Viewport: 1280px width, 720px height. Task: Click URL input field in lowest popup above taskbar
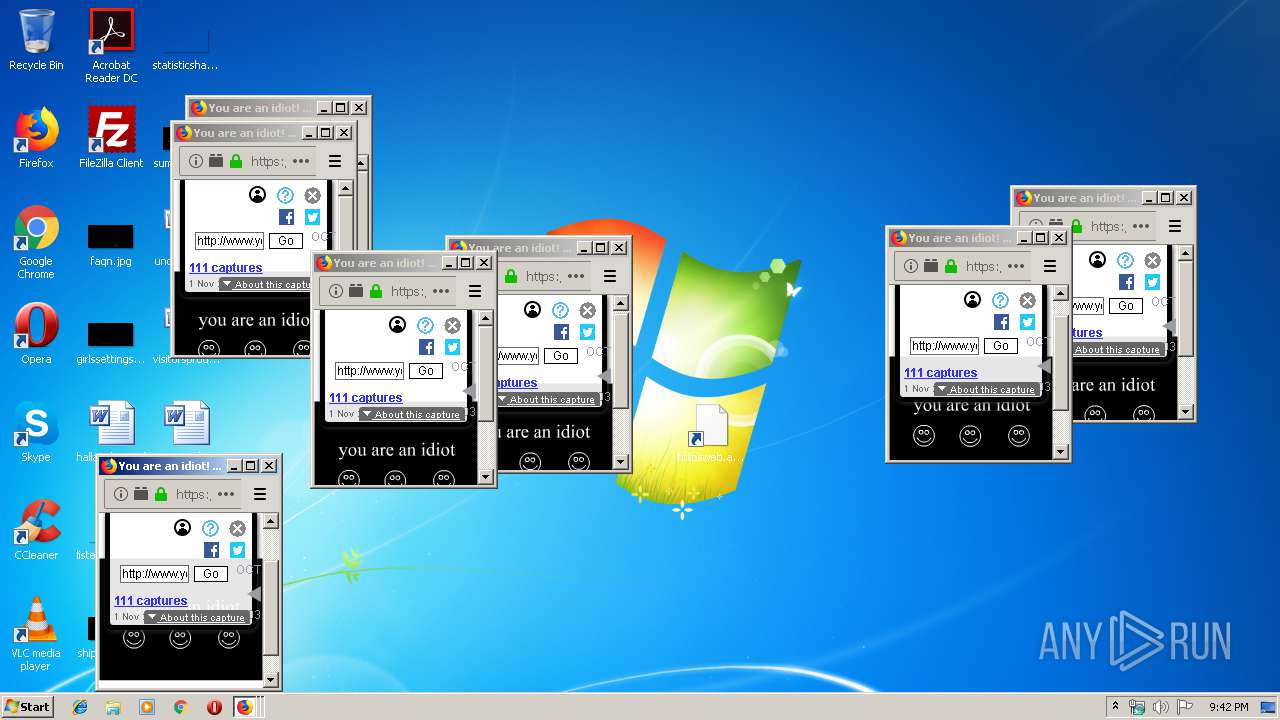point(154,574)
